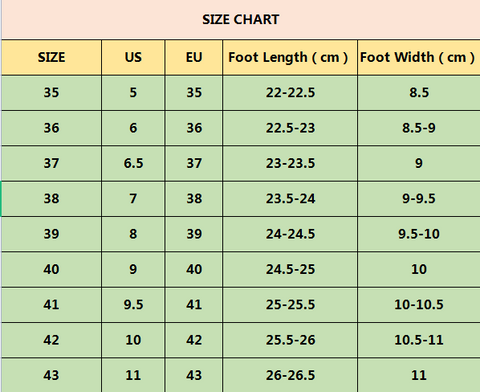
Task: Click the SIZE column header cell
Action: pos(52,57)
